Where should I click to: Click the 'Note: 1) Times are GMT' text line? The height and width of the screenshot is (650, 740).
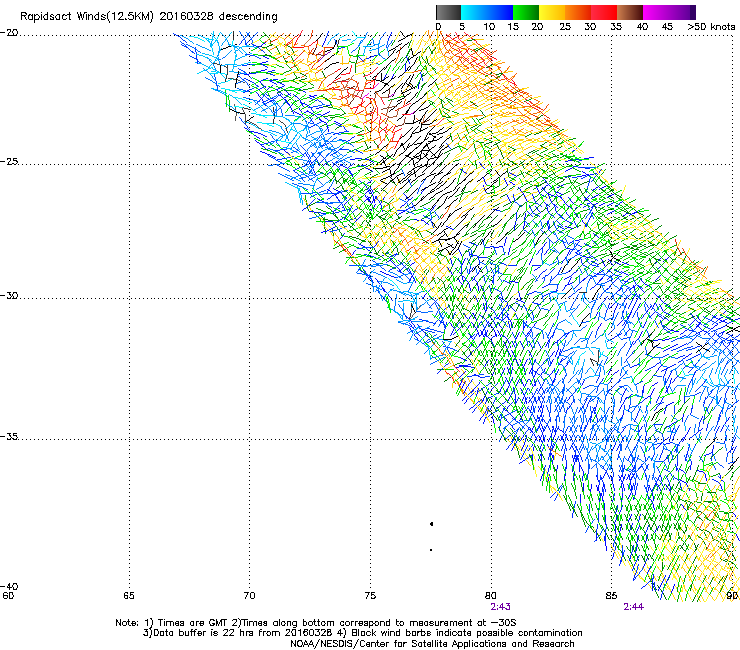pos(316,623)
